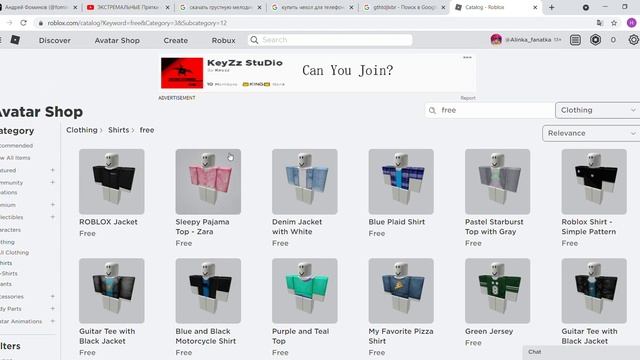Click the magnifier icon in catalog search
Screen dimensions: 640x360
tap(432, 110)
